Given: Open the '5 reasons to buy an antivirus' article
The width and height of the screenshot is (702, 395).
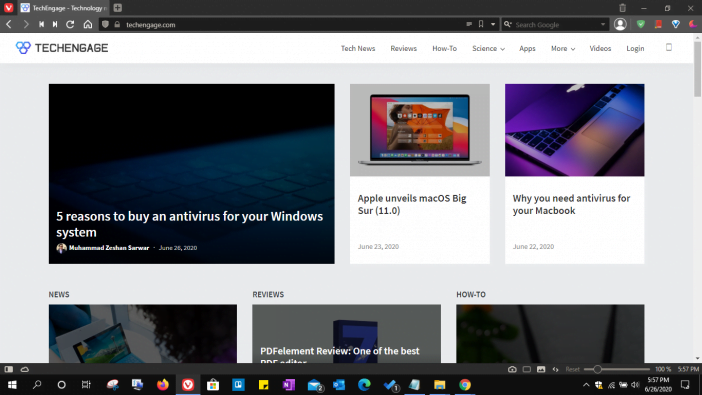Looking at the screenshot, I should 189,224.
